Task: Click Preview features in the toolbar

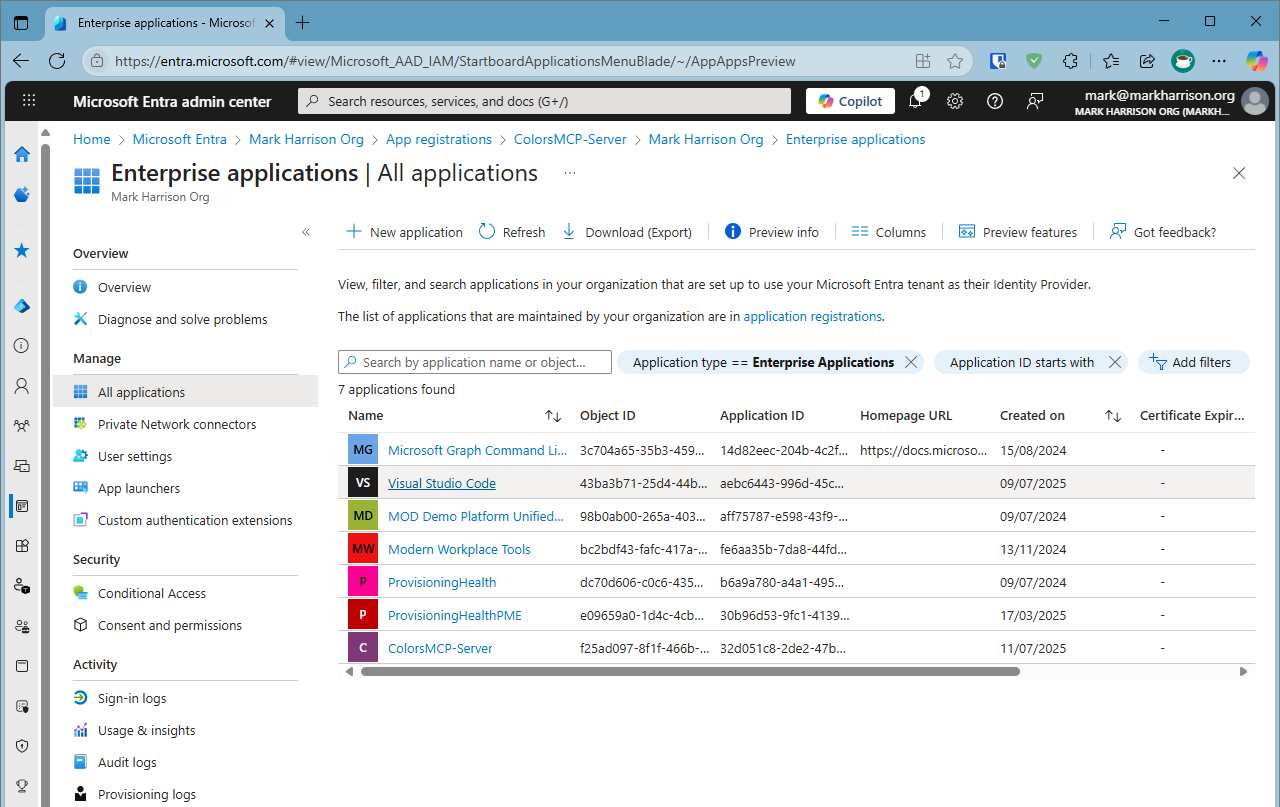Action: pos(1017,231)
